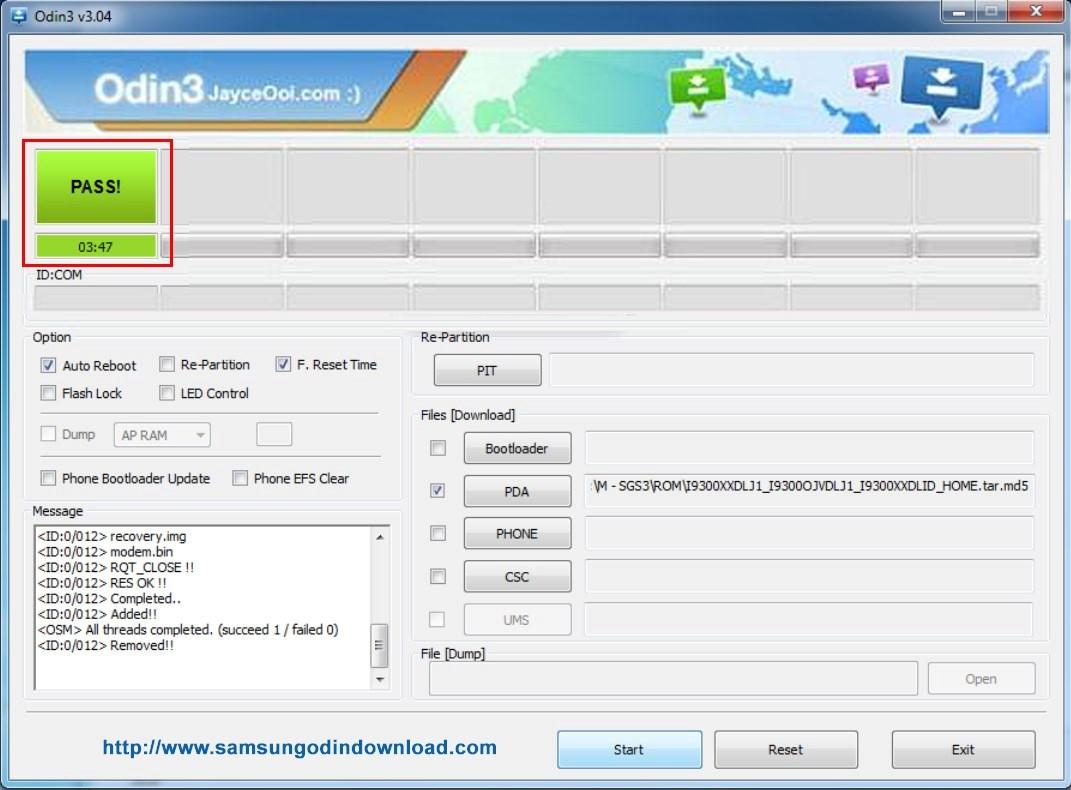Select the 'Completed..' log line
Screen dimensions: 1071x790
tap(109, 599)
